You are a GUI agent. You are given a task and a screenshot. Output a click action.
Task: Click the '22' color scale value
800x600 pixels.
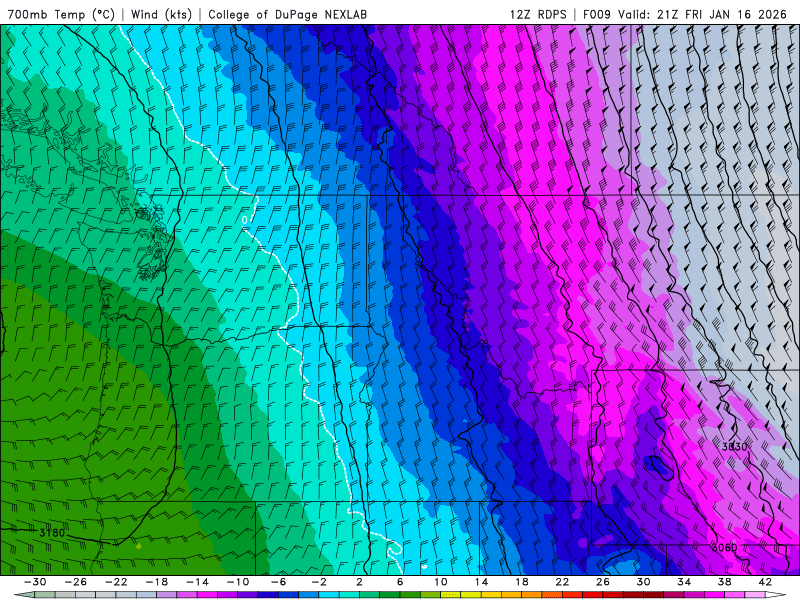pyautogui.click(x=562, y=582)
